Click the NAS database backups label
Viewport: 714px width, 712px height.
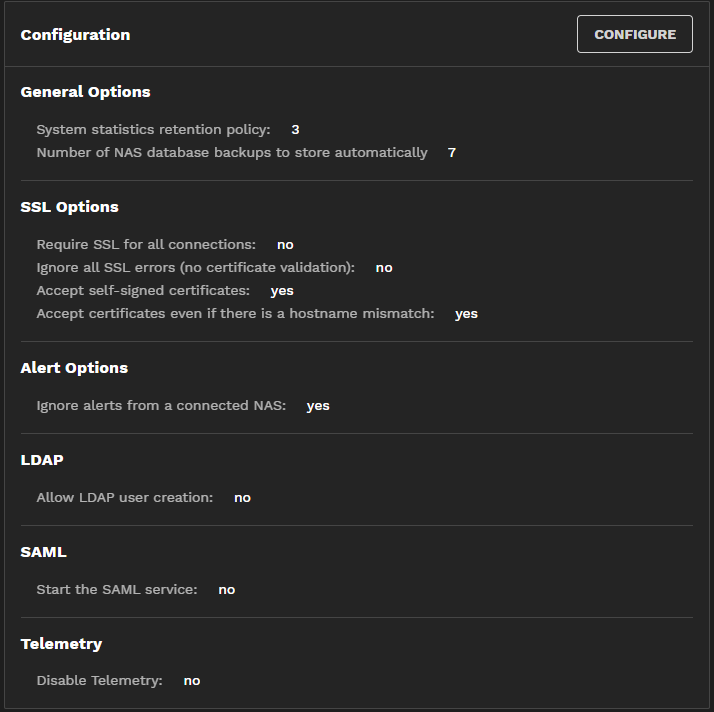point(231,153)
